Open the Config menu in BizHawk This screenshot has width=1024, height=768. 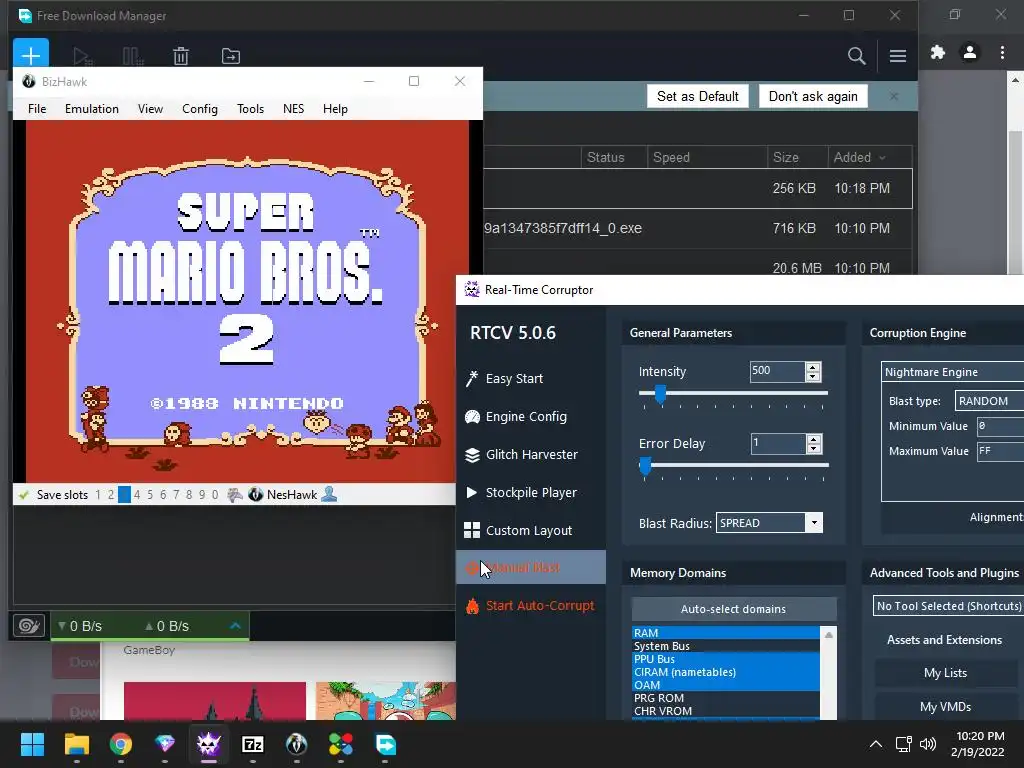click(x=200, y=109)
